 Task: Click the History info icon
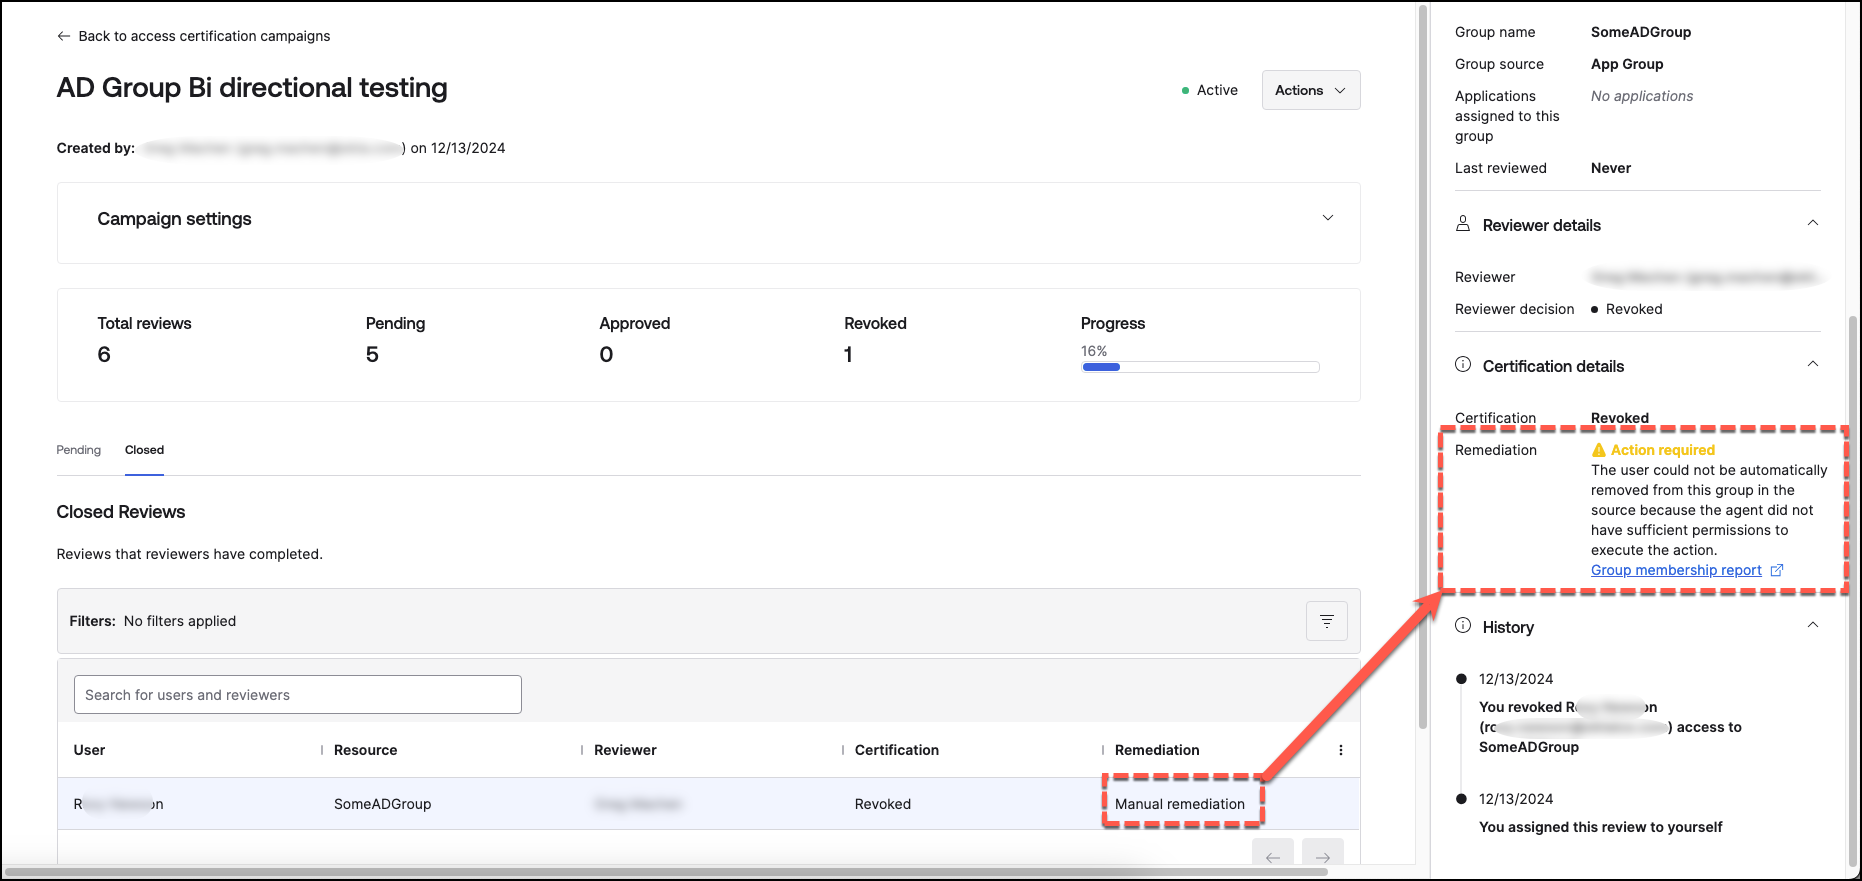(x=1463, y=626)
